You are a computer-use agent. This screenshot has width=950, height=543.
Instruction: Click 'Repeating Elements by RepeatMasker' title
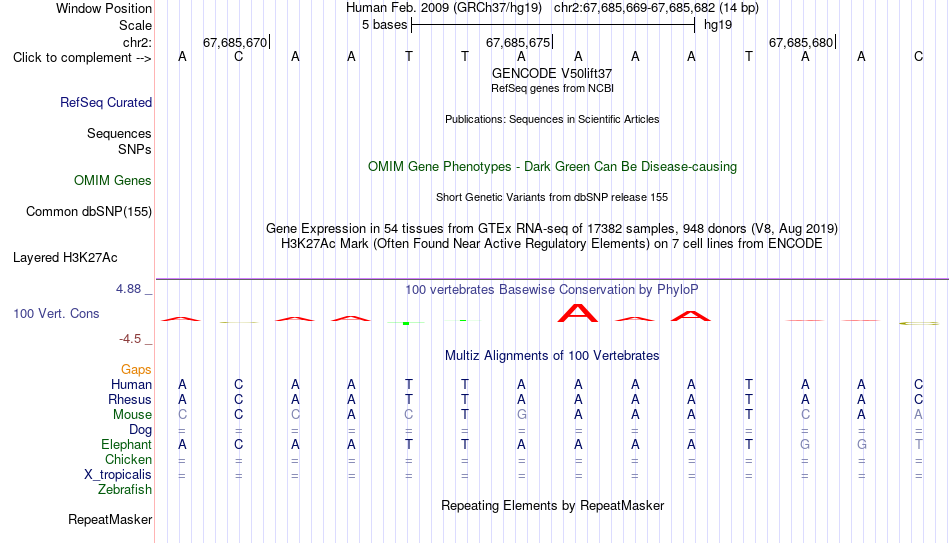tap(552, 505)
